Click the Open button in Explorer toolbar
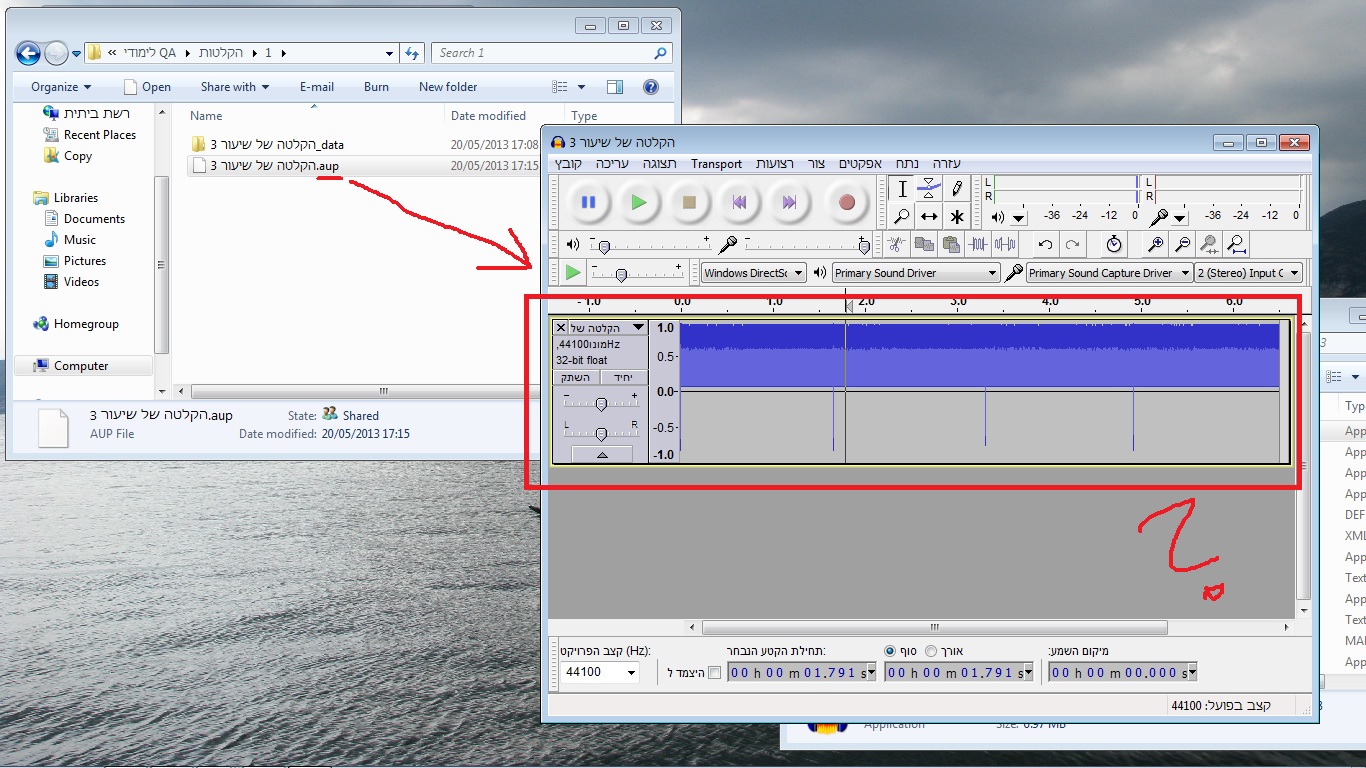 pyautogui.click(x=147, y=87)
